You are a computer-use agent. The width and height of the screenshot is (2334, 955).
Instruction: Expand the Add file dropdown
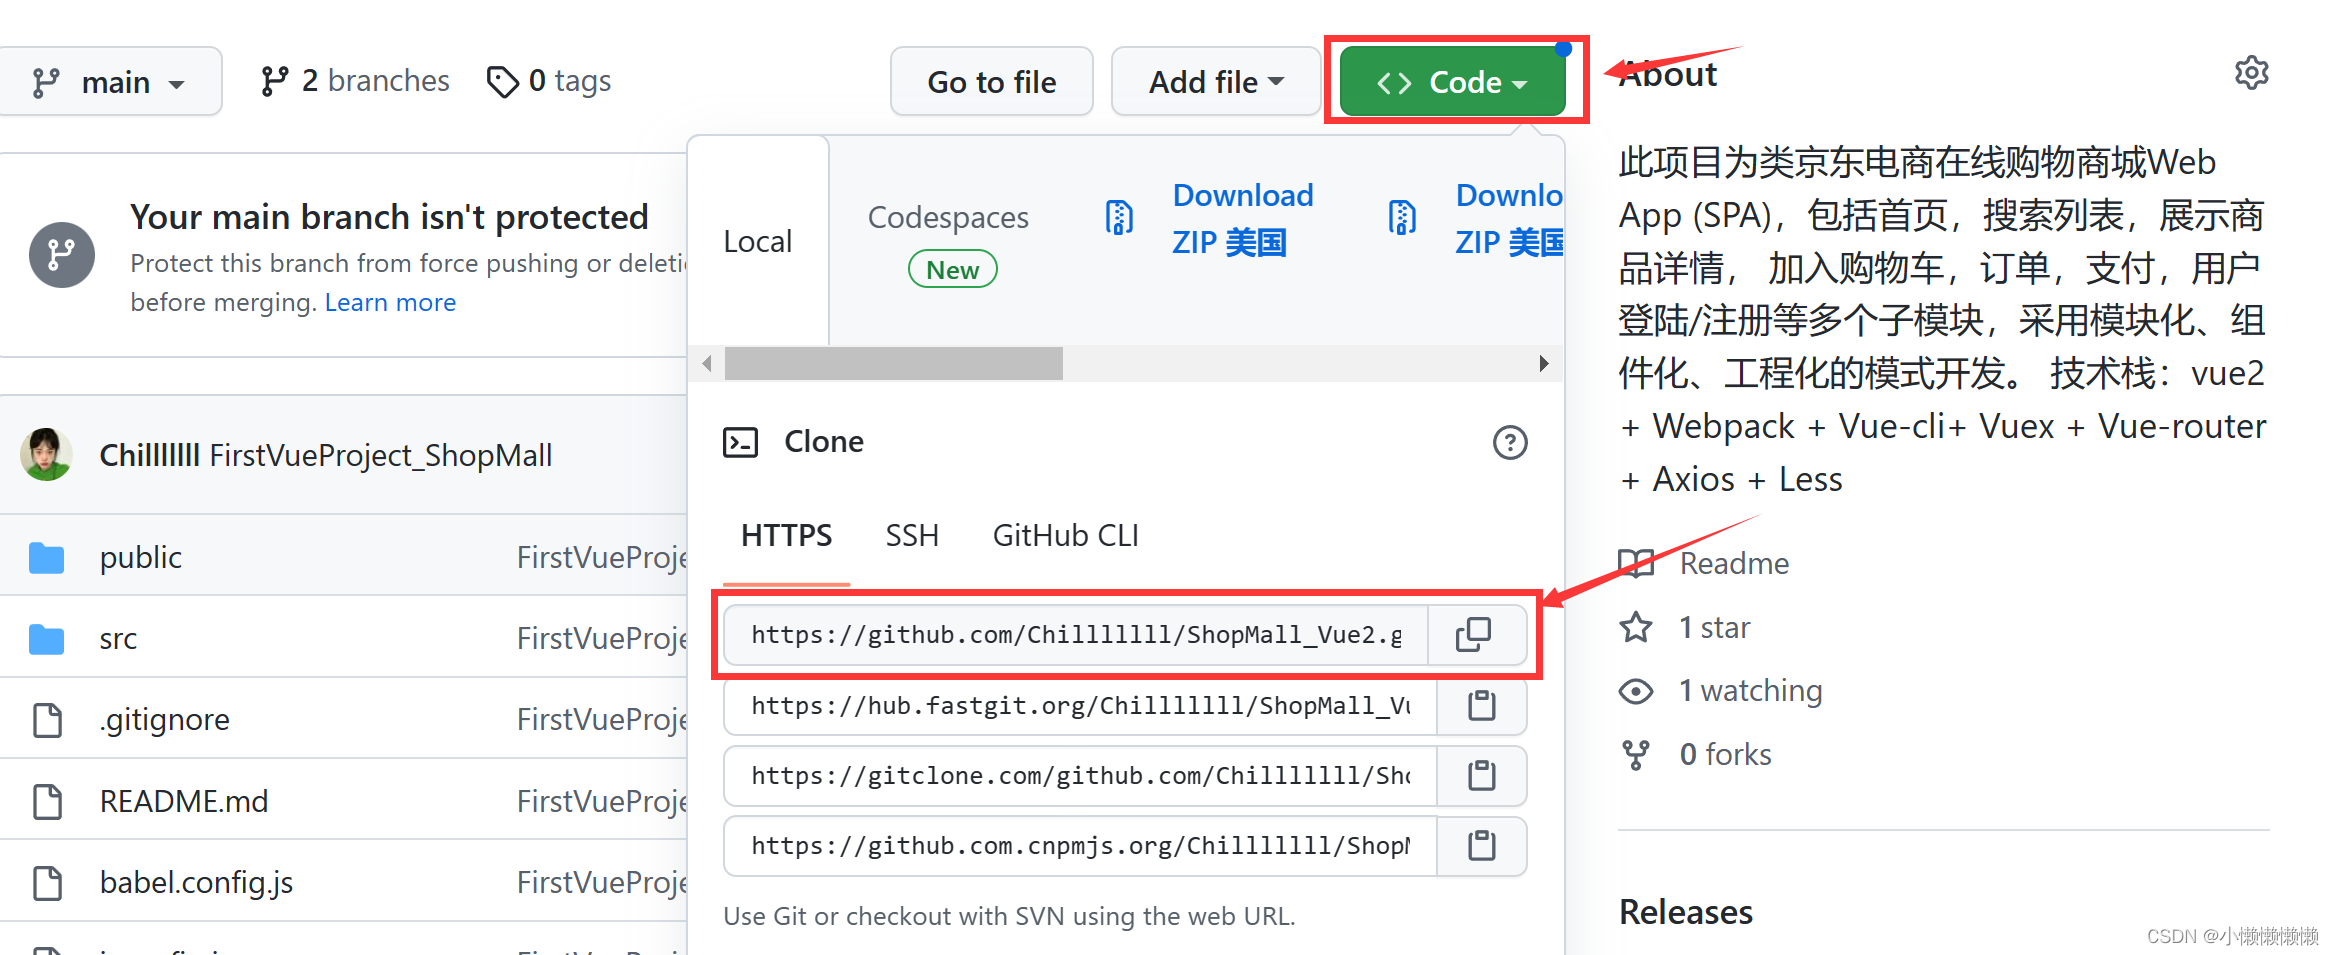pyautogui.click(x=1216, y=82)
